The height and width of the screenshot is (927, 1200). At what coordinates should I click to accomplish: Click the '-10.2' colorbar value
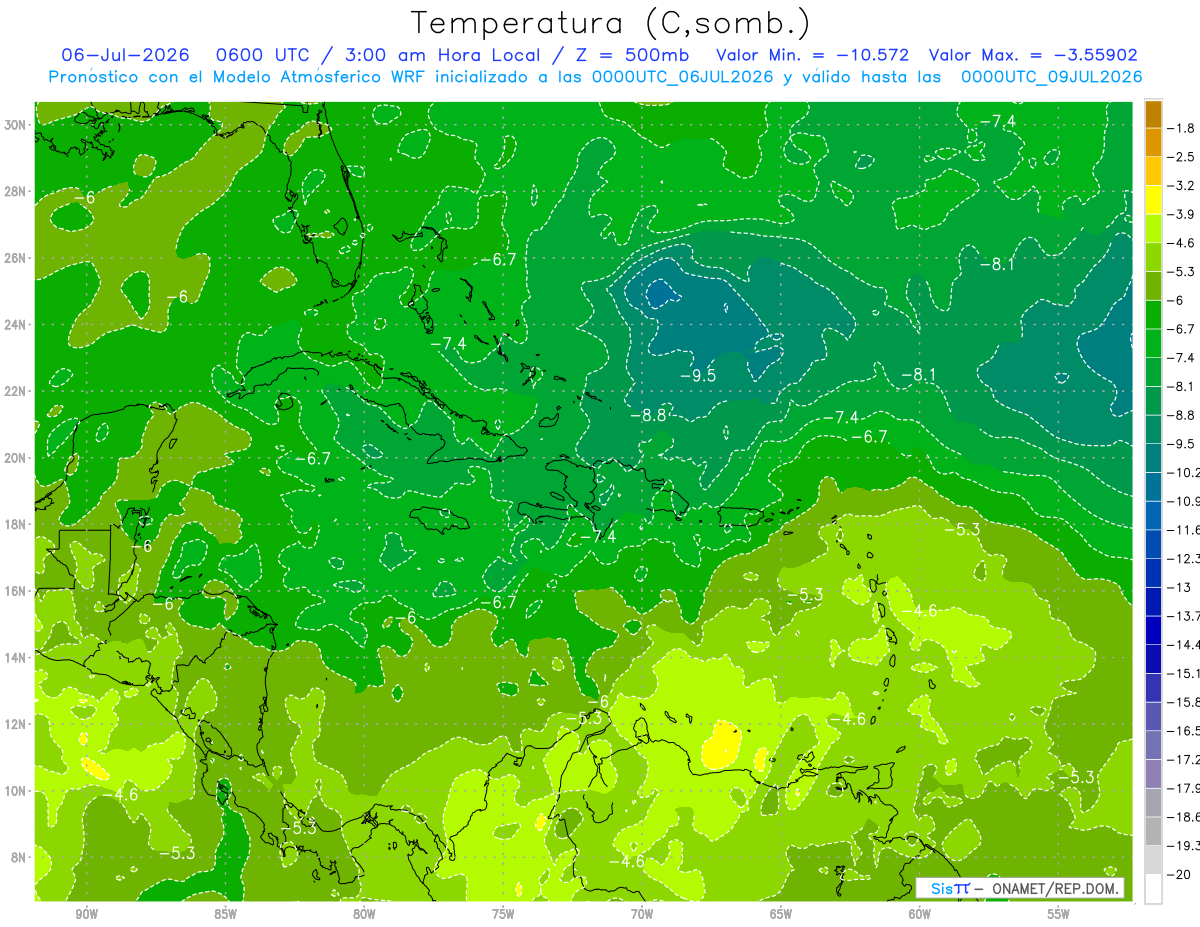[x=1185, y=472]
